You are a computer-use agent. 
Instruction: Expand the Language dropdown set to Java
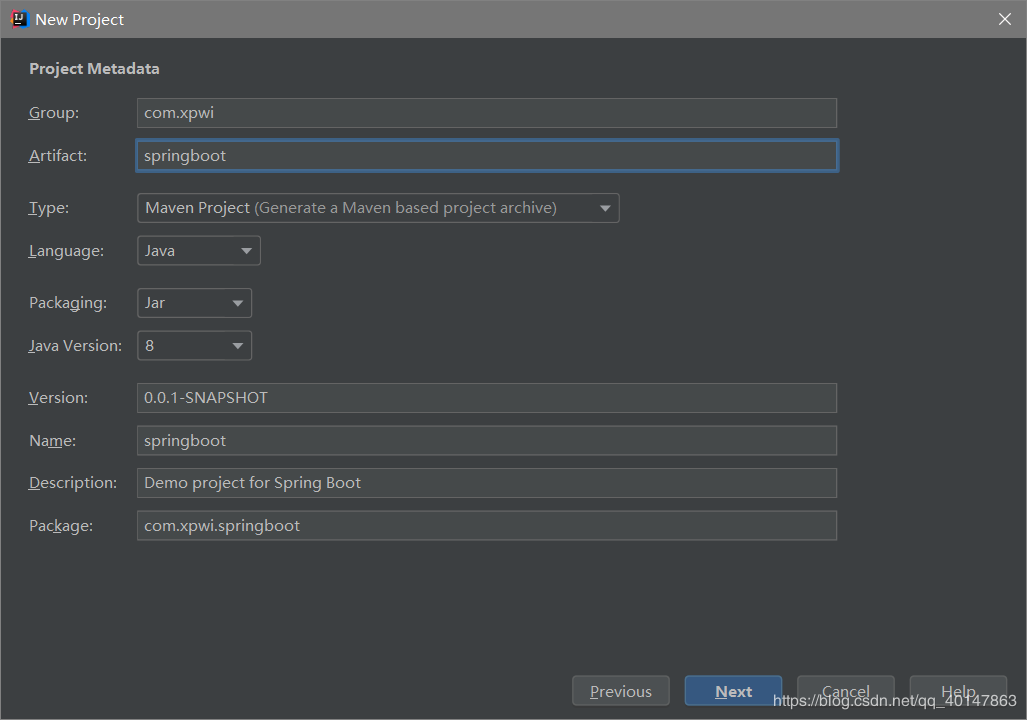(198, 251)
